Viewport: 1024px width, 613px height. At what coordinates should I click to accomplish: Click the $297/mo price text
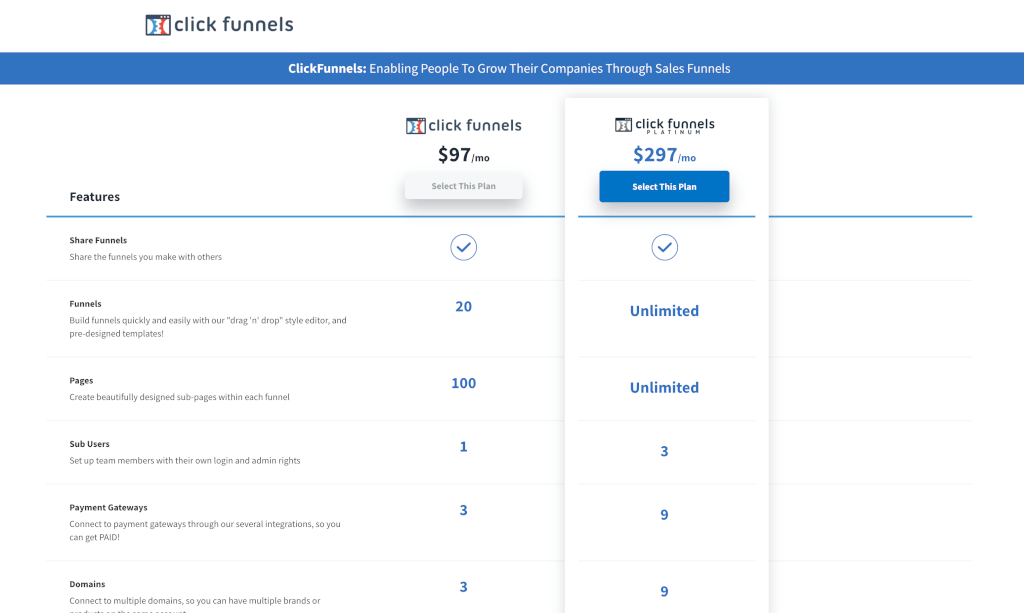coord(664,155)
